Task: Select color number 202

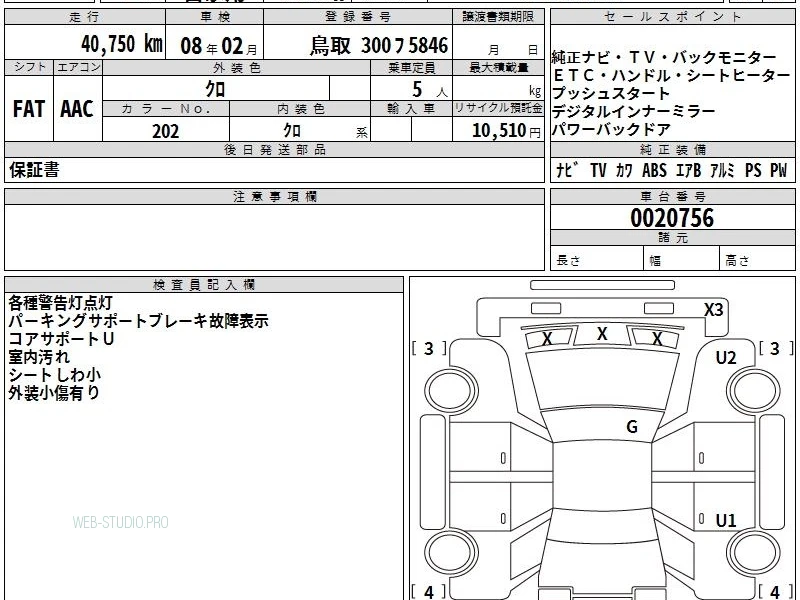Action: pos(166,131)
